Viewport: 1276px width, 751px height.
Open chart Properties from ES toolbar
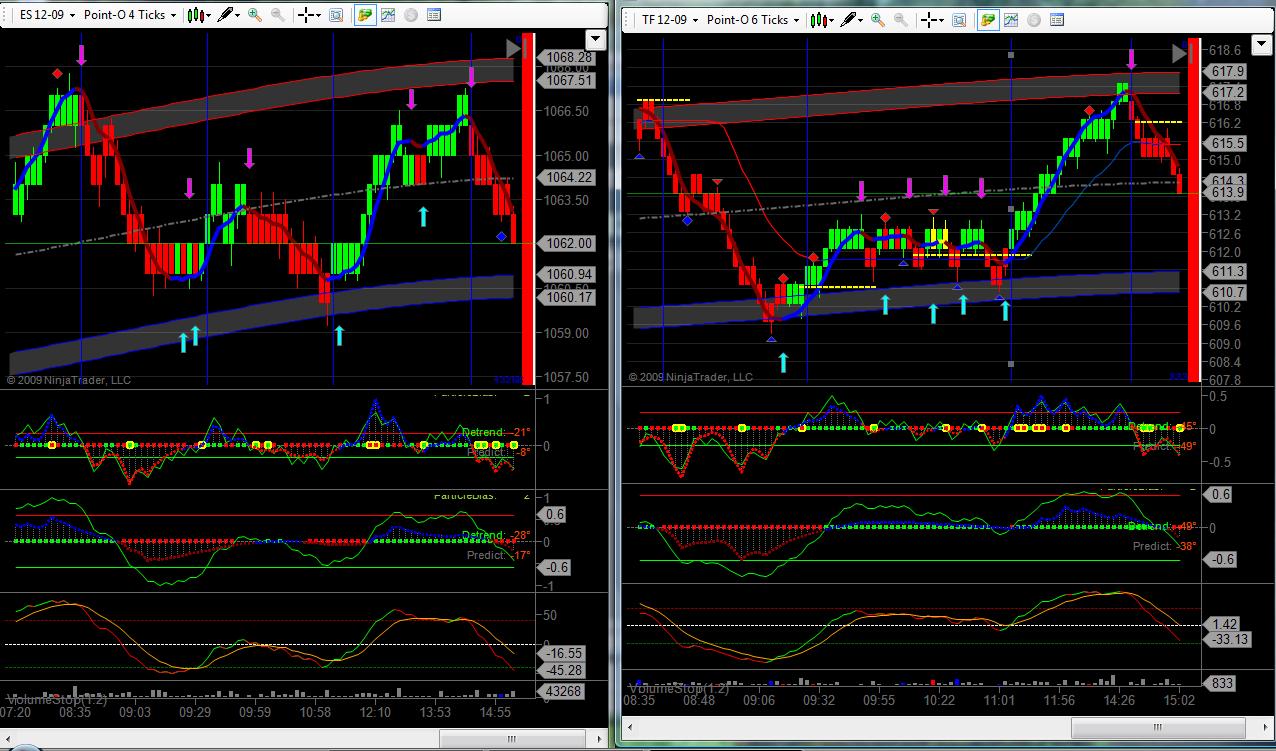(x=433, y=15)
